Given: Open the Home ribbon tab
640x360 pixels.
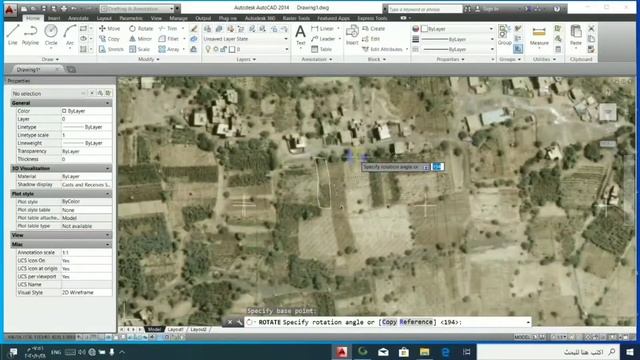Looking at the screenshot, I should [33, 18].
